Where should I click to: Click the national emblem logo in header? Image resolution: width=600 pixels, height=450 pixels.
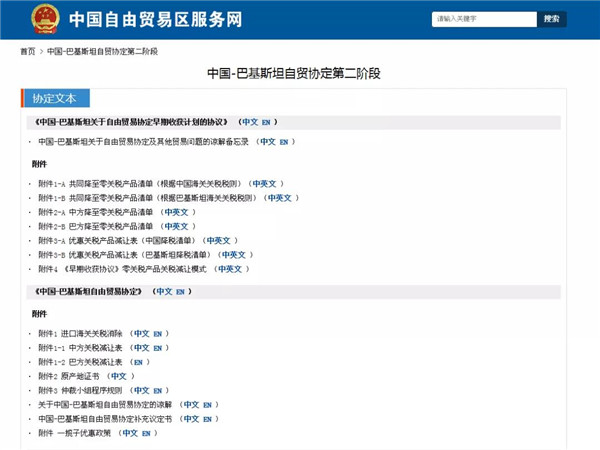[44, 19]
